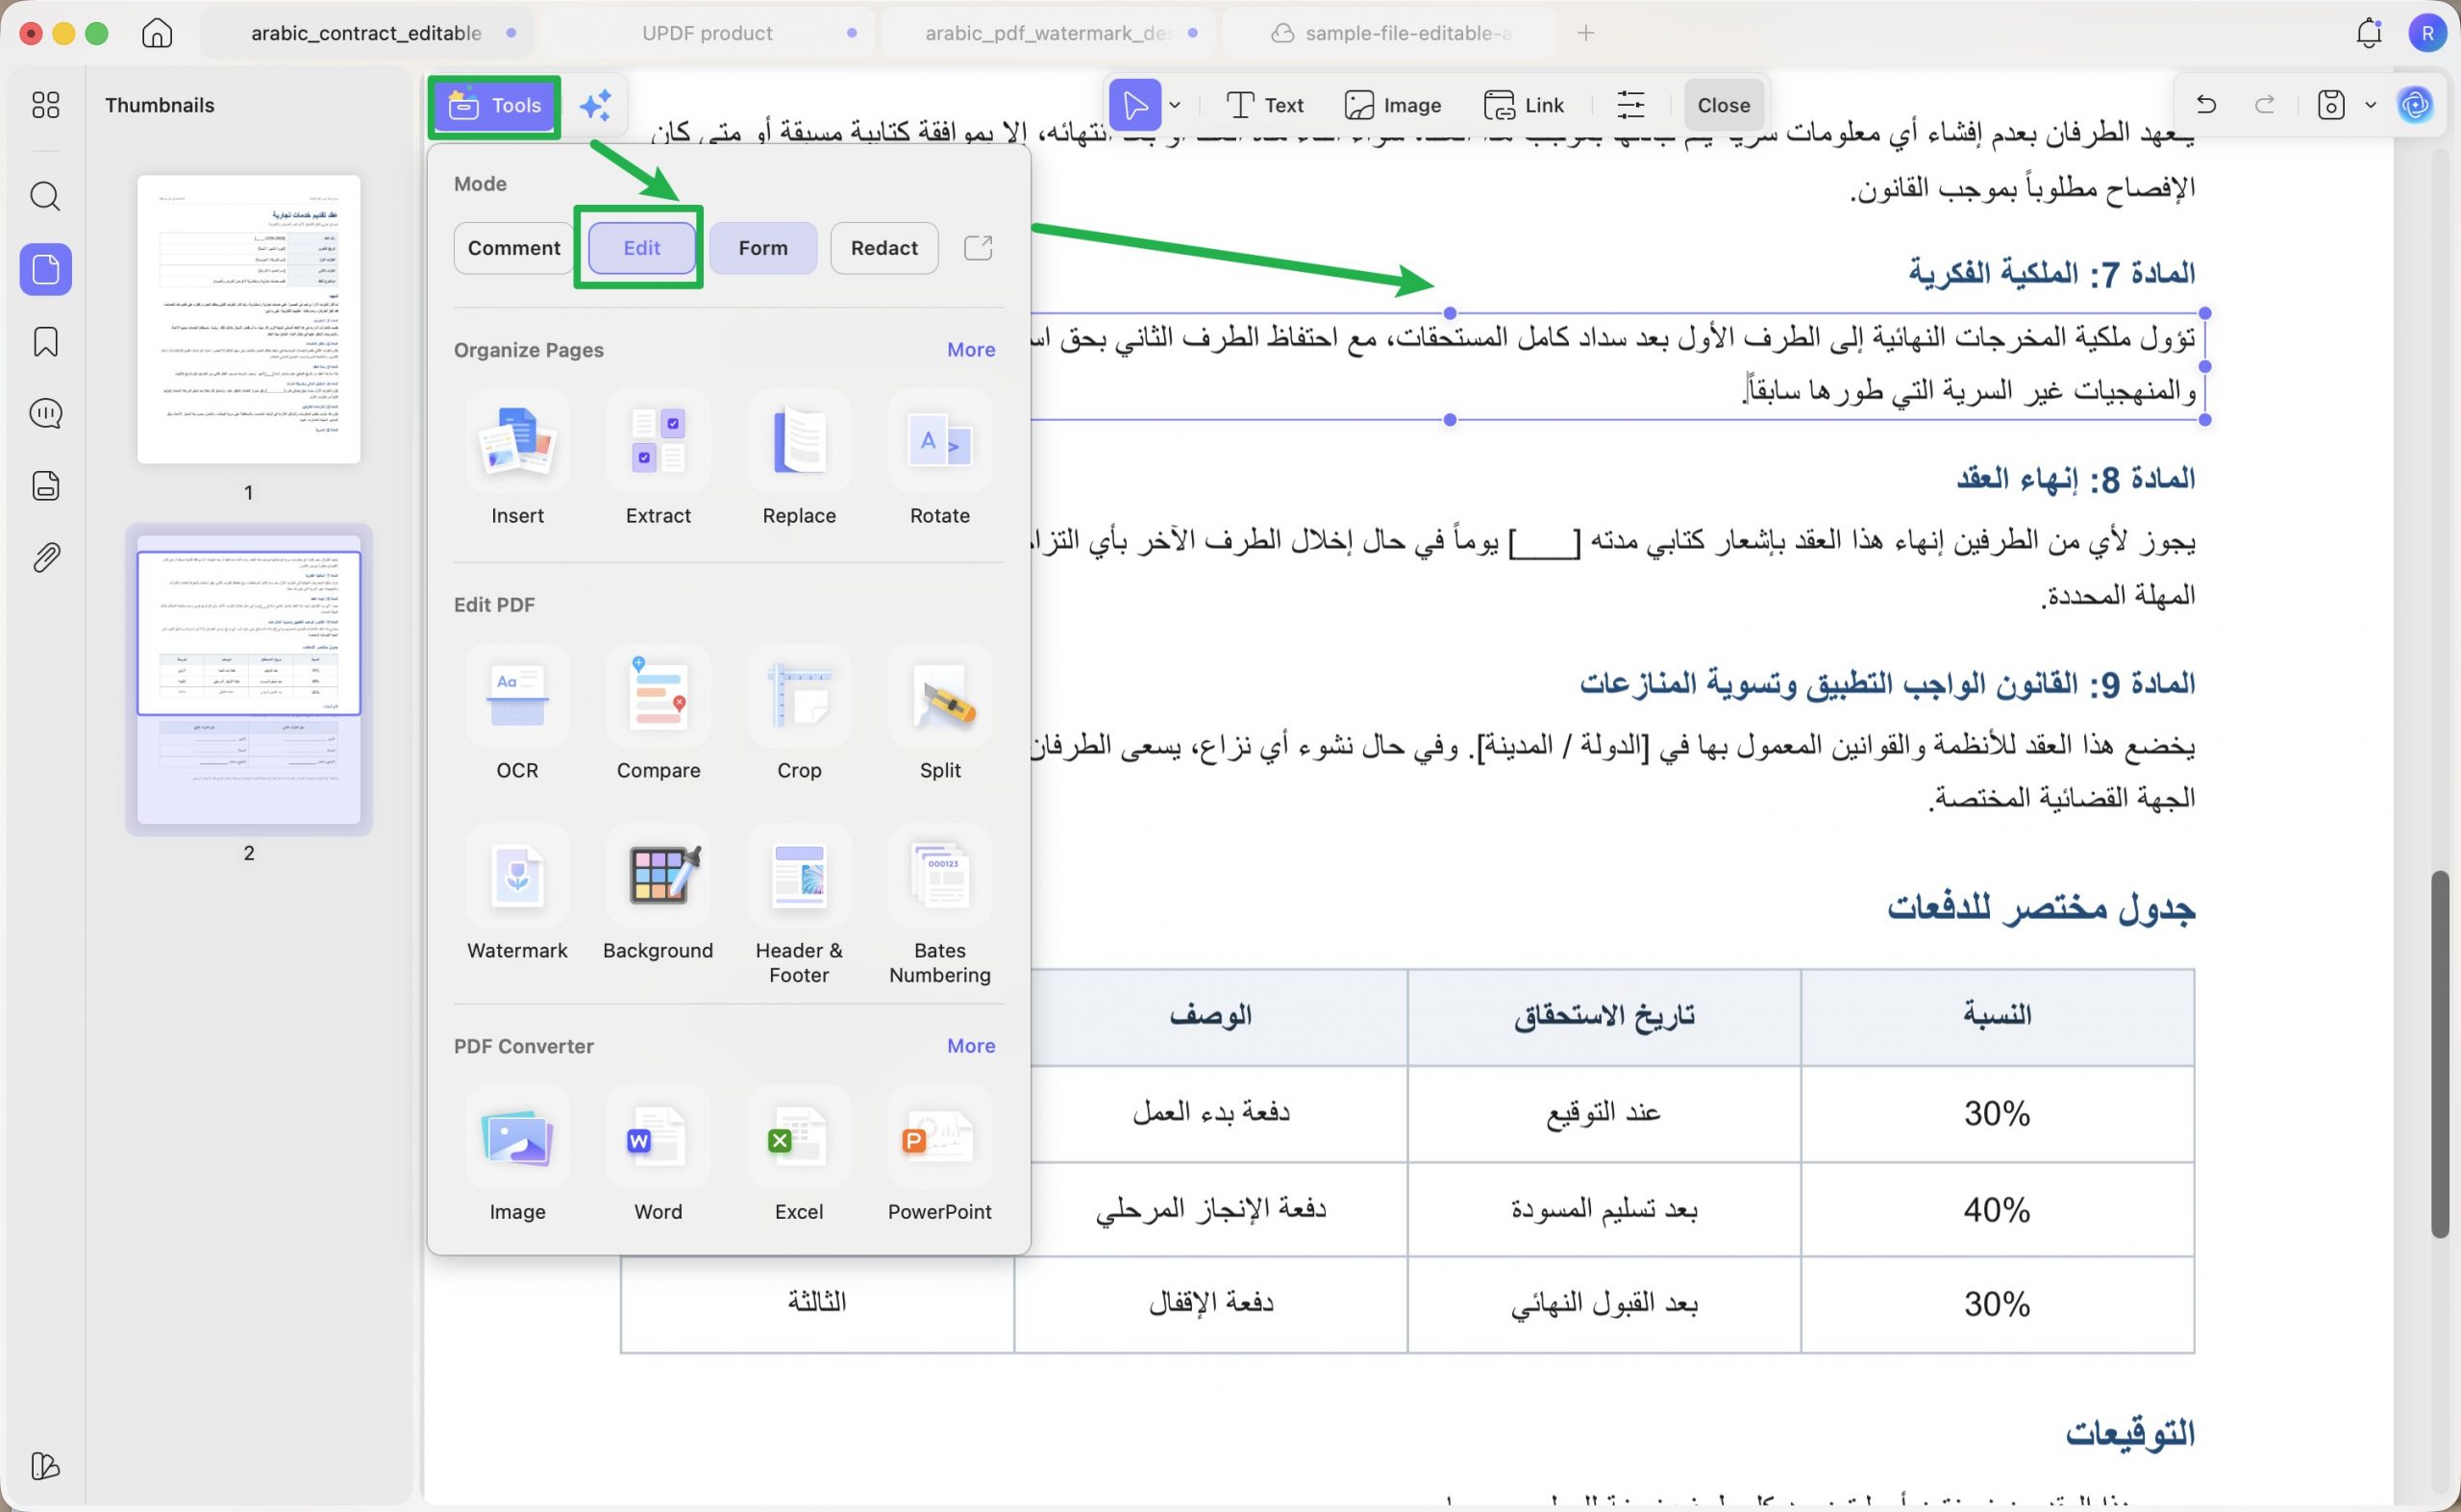Image resolution: width=2461 pixels, height=1512 pixels.
Task: Open the Extract pages tool
Action: [x=658, y=459]
